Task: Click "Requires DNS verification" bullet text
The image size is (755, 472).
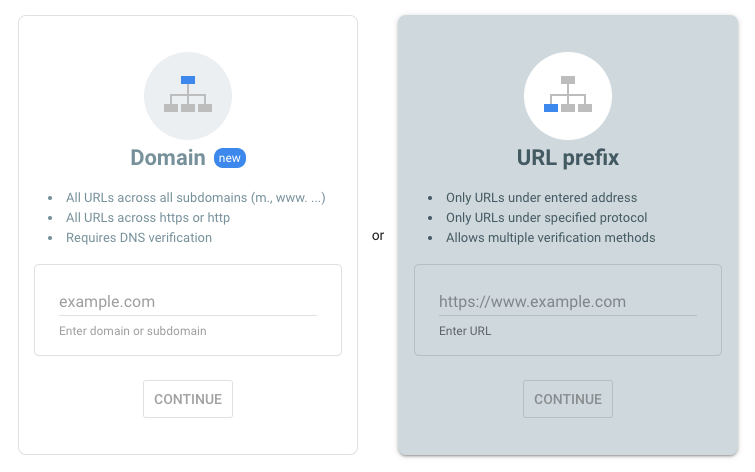Action: click(x=139, y=238)
